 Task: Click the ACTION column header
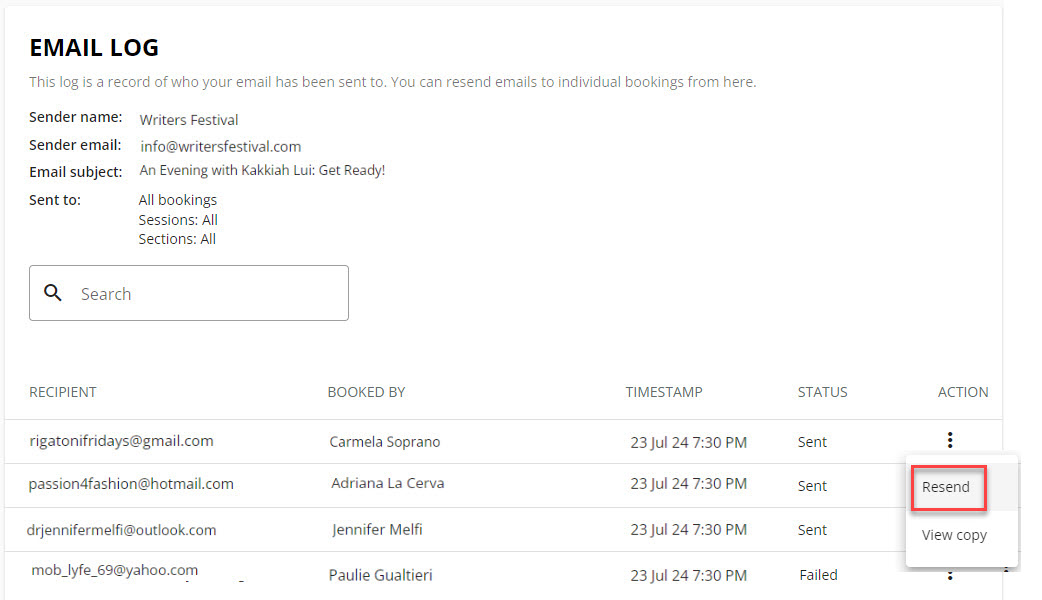[x=963, y=392]
